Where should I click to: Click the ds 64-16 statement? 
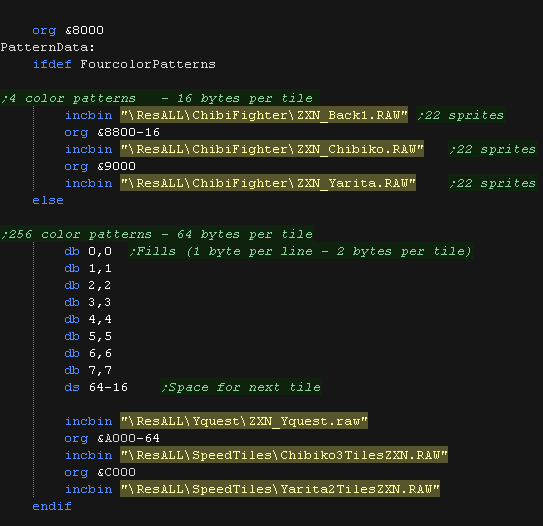click(x=96, y=387)
